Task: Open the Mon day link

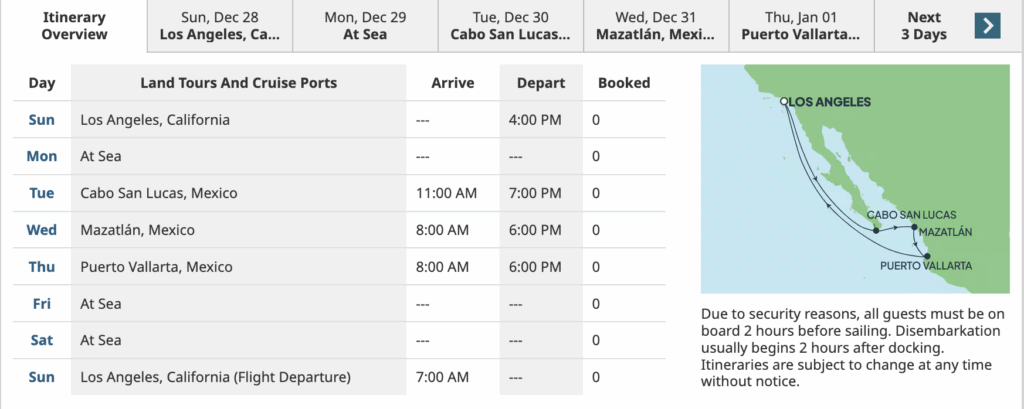Action: 42,156
